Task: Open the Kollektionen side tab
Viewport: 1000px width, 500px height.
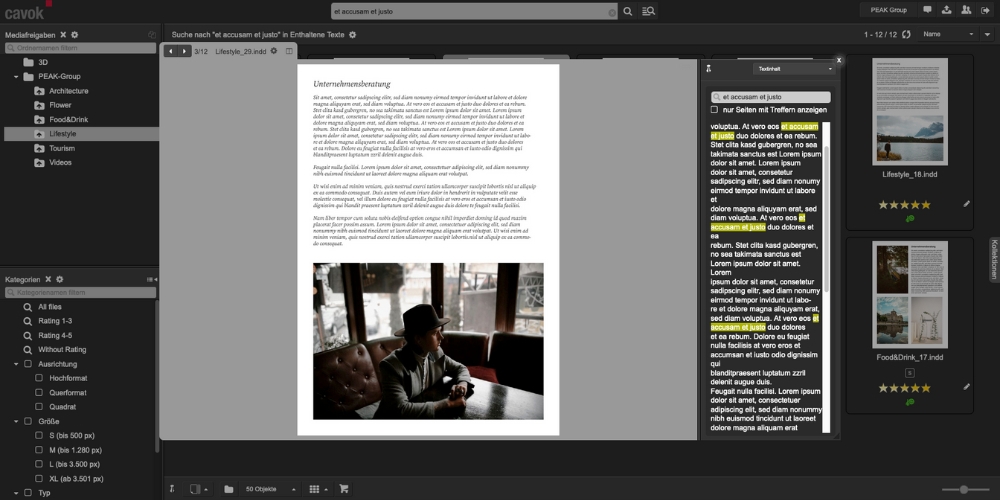Action: 994,259
